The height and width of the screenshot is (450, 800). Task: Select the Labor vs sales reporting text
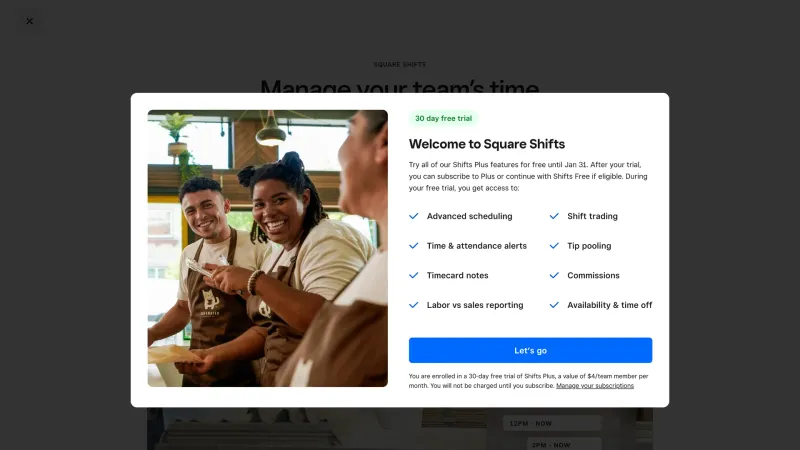[475, 305]
